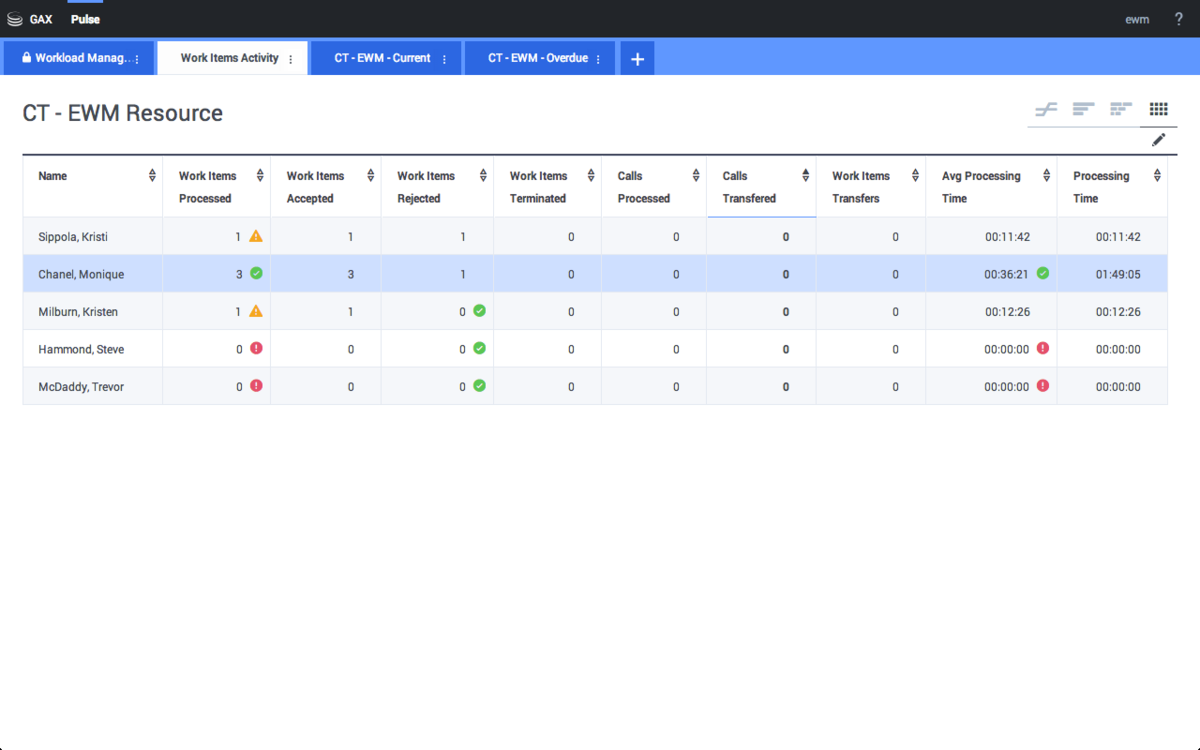Select the stacked bar view icon

pyautogui.click(x=1121, y=110)
